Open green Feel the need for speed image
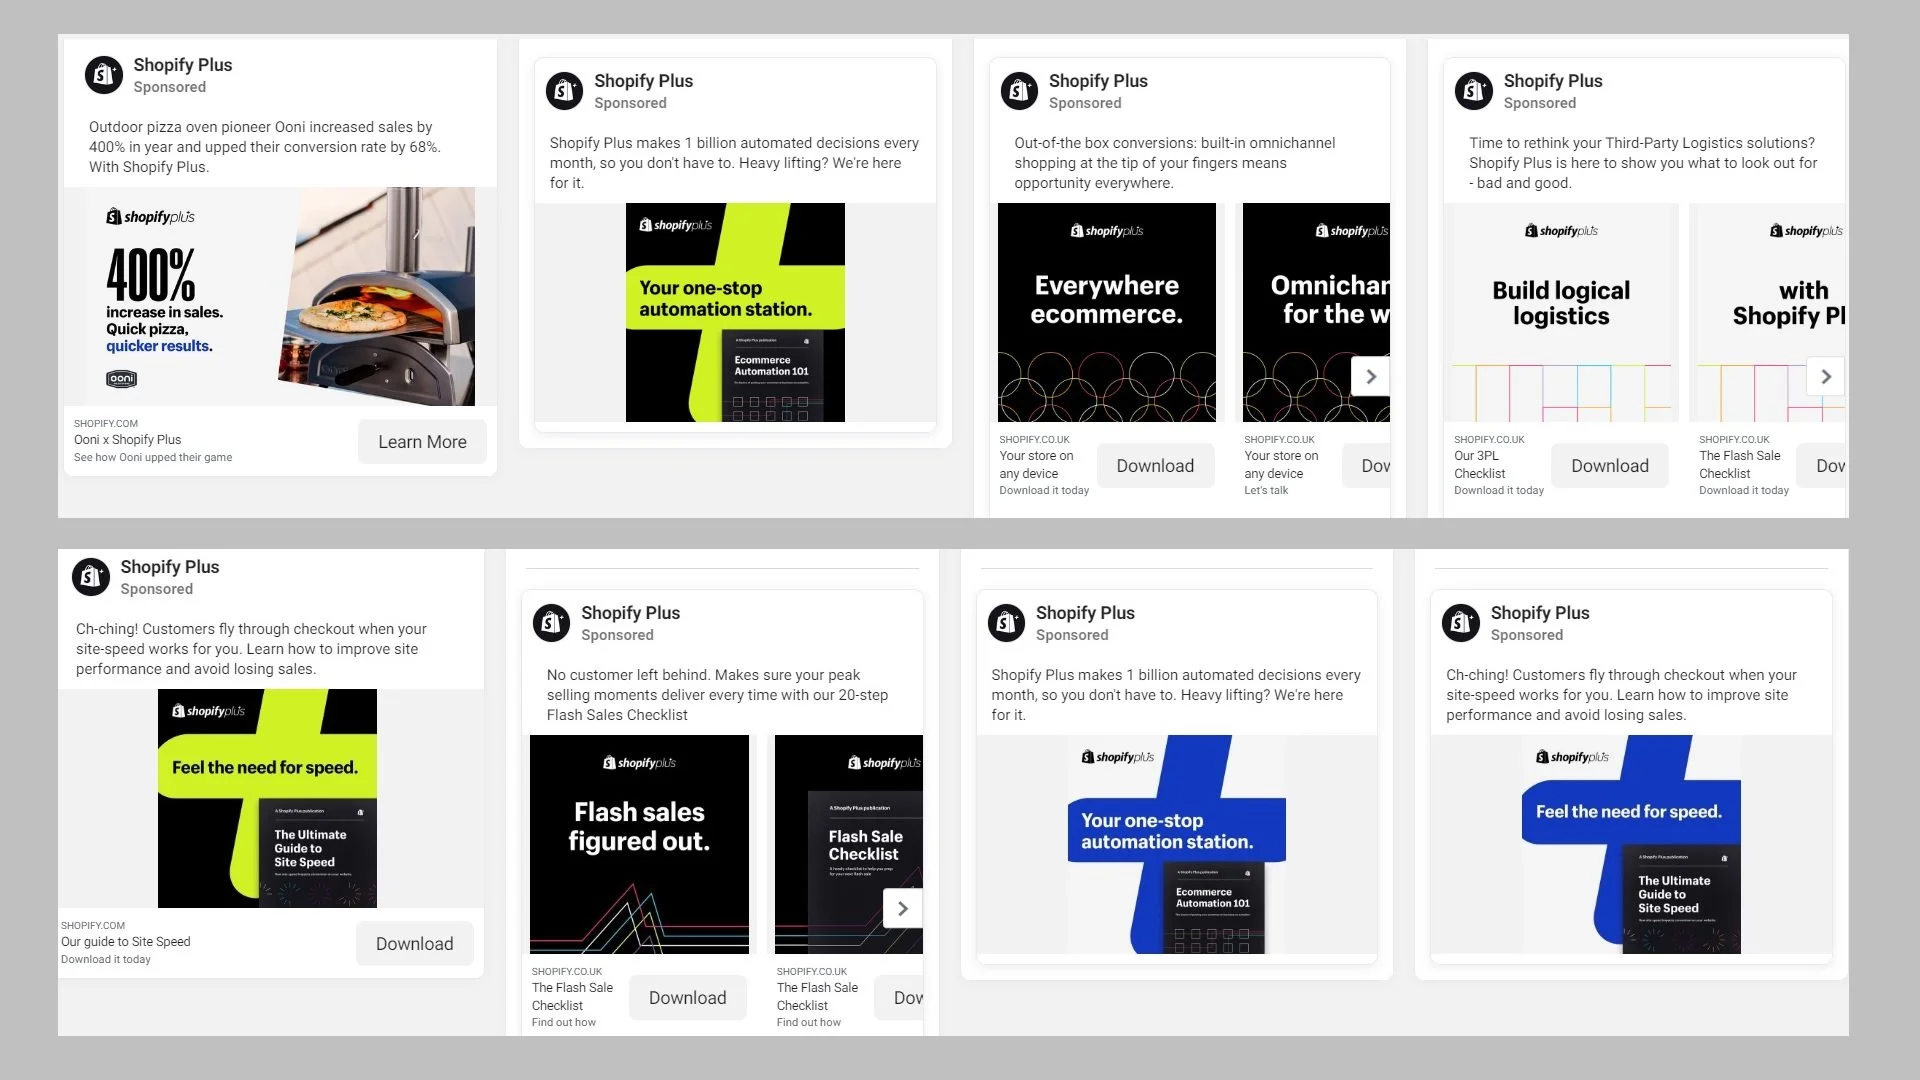This screenshot has width=1920, height=1080. 267,798
